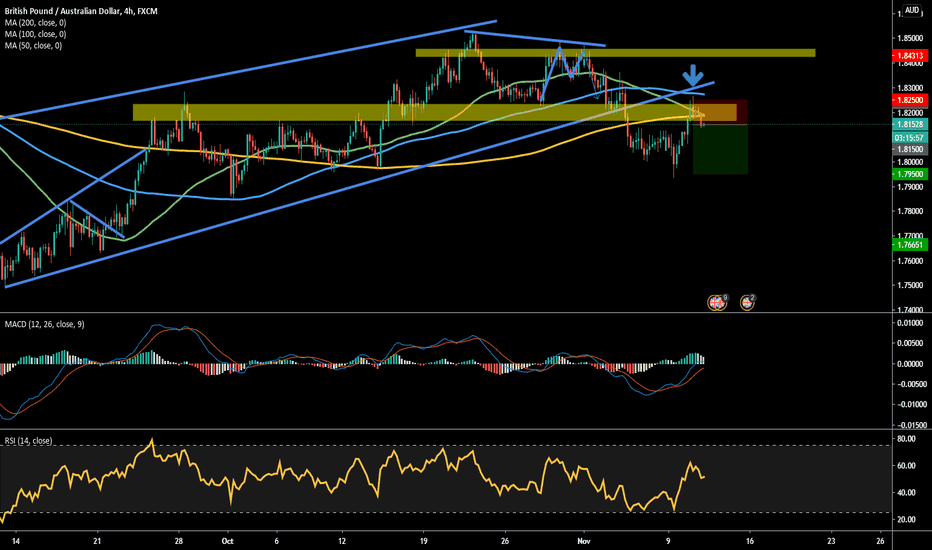Click 80.00 on the RSI scale
The width and height of the screenshot is (932, 550).
[x=906, y=439]
